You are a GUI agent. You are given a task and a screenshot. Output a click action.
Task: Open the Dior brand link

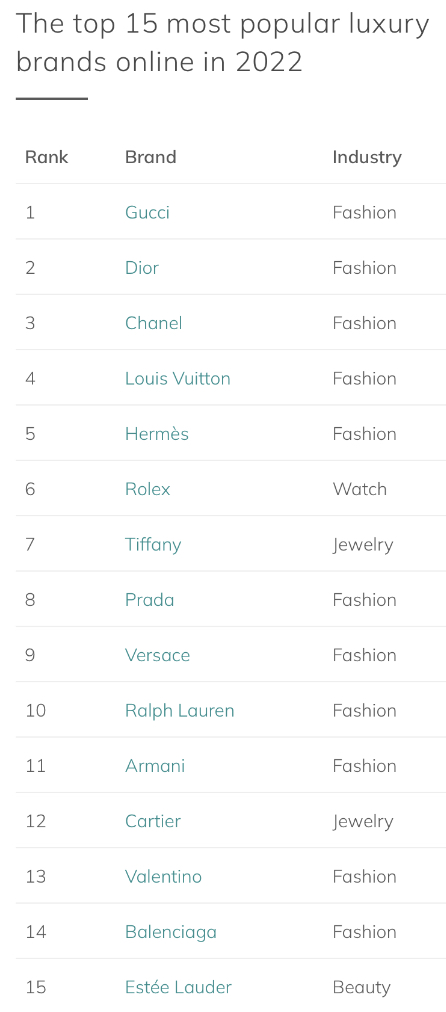pyautogui.click(x=142, y=268)
